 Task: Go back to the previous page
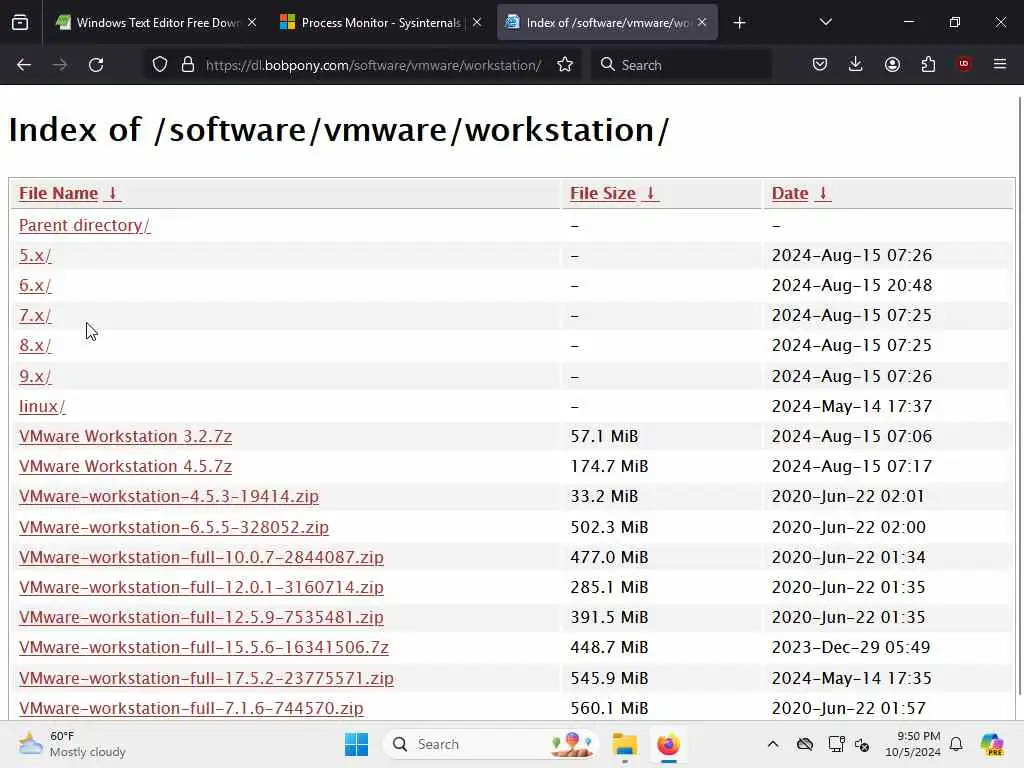(x=24, y=65)
